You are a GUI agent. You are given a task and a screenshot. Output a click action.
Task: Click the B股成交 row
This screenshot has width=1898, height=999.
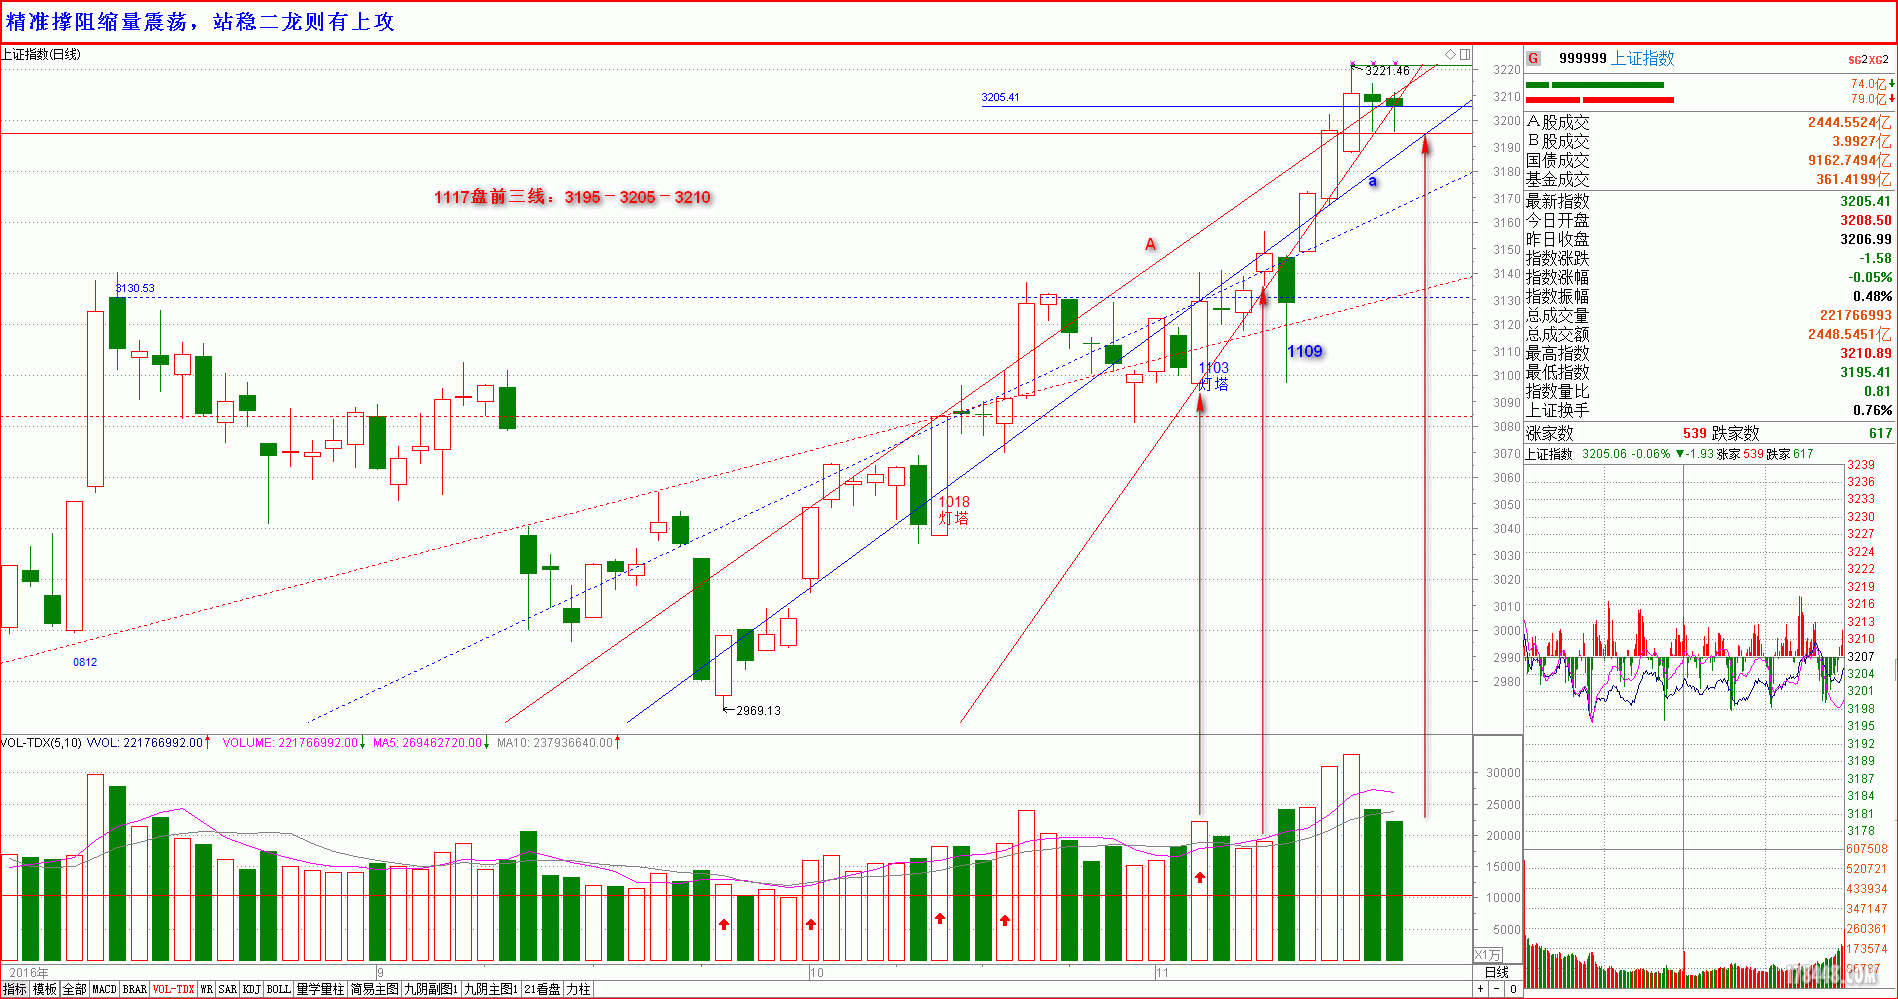1709,141
